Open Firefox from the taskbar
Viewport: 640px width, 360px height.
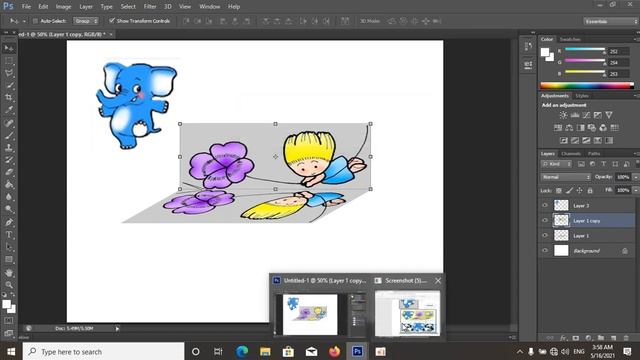pyautogui.click(x=334, y=351)
